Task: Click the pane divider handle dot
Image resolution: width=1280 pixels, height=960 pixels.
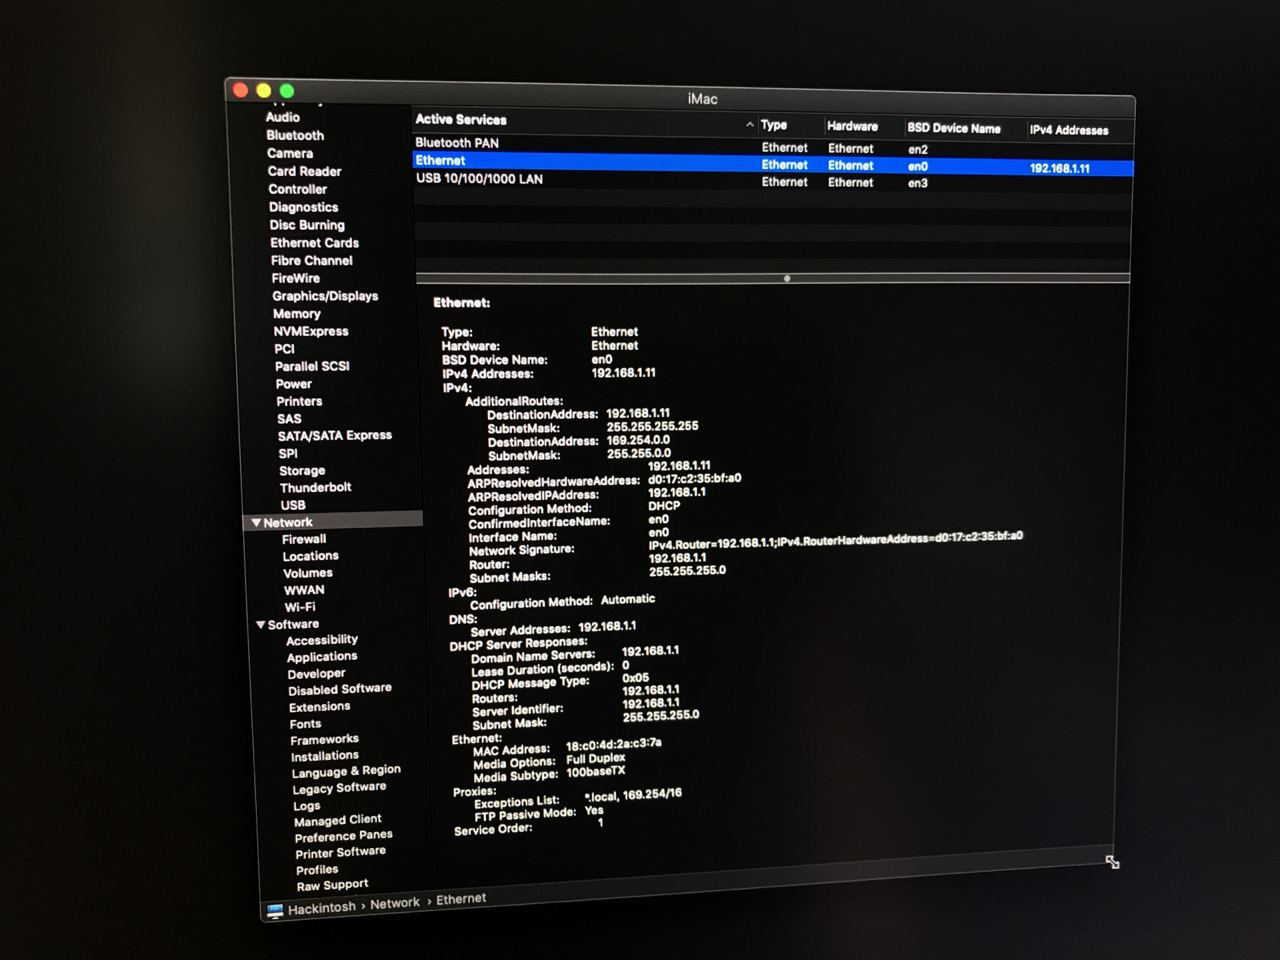Action: pos(787,278)
